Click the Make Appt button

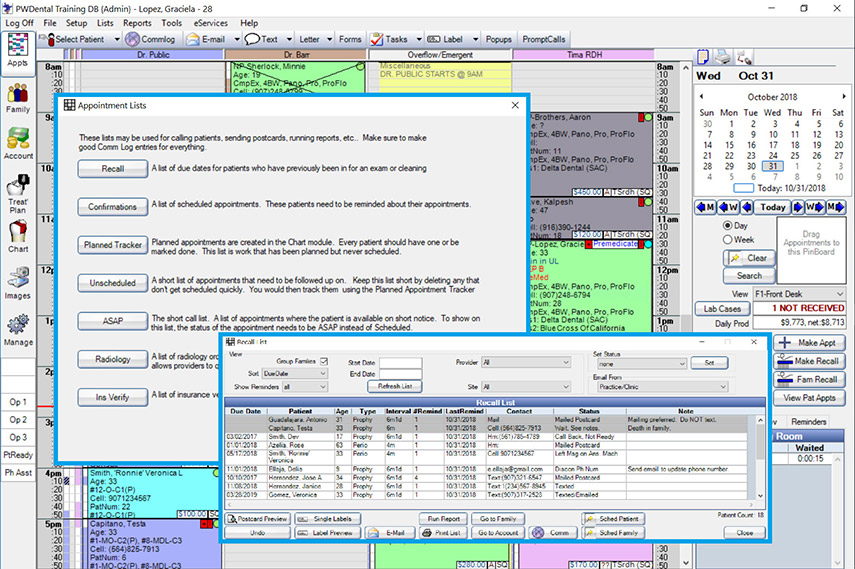pos(809,343)
